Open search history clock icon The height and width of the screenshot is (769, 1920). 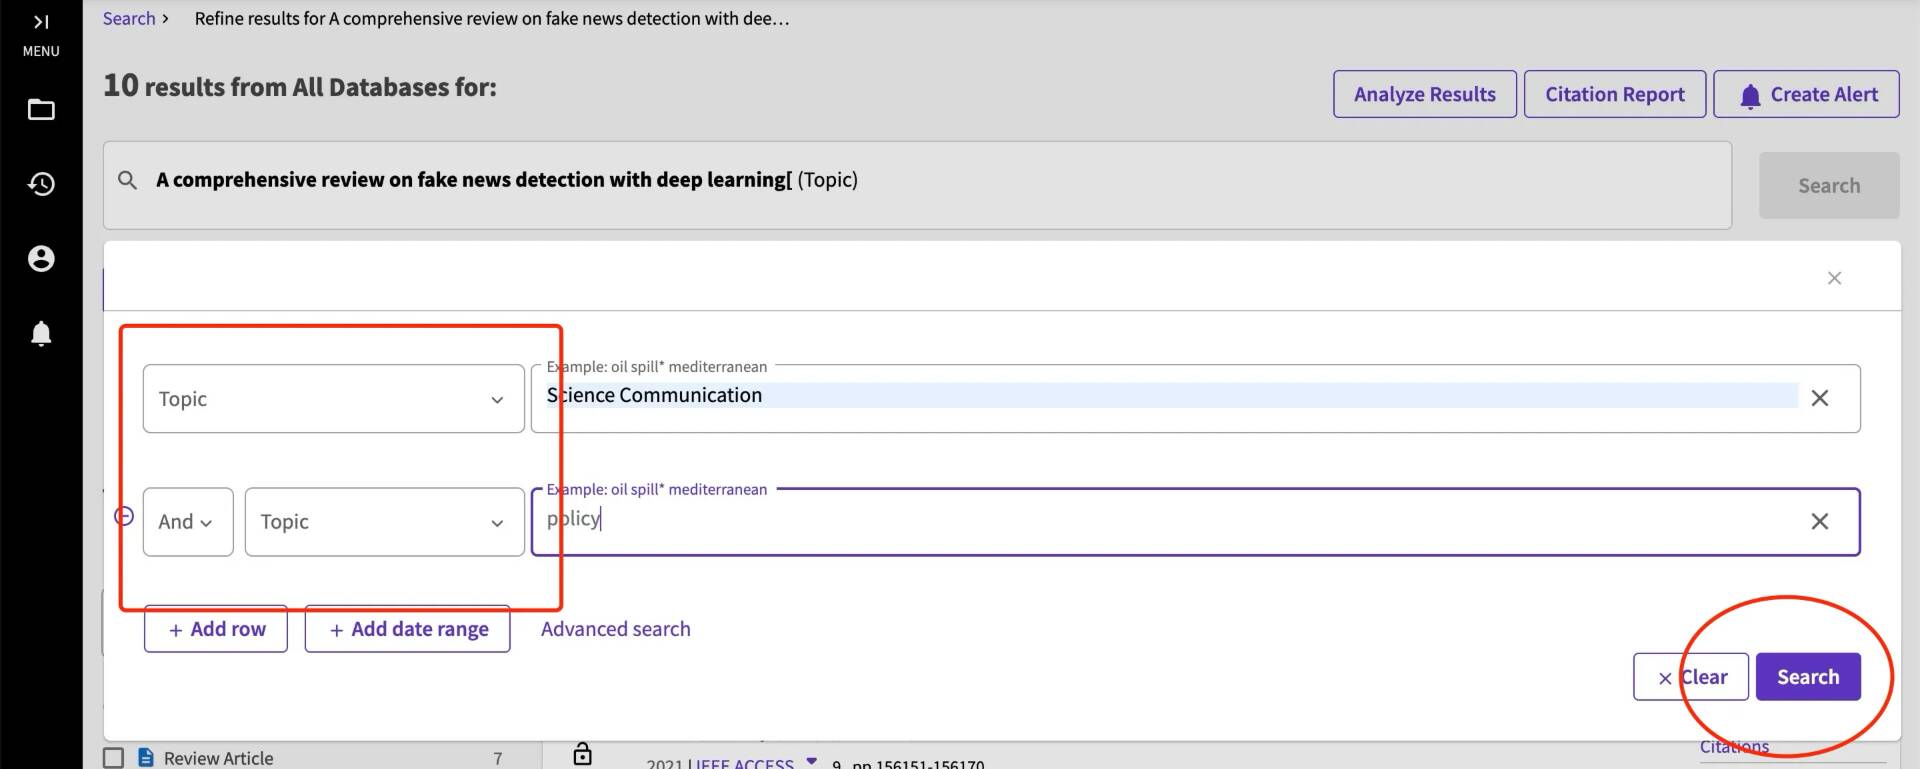click(41, 184)
